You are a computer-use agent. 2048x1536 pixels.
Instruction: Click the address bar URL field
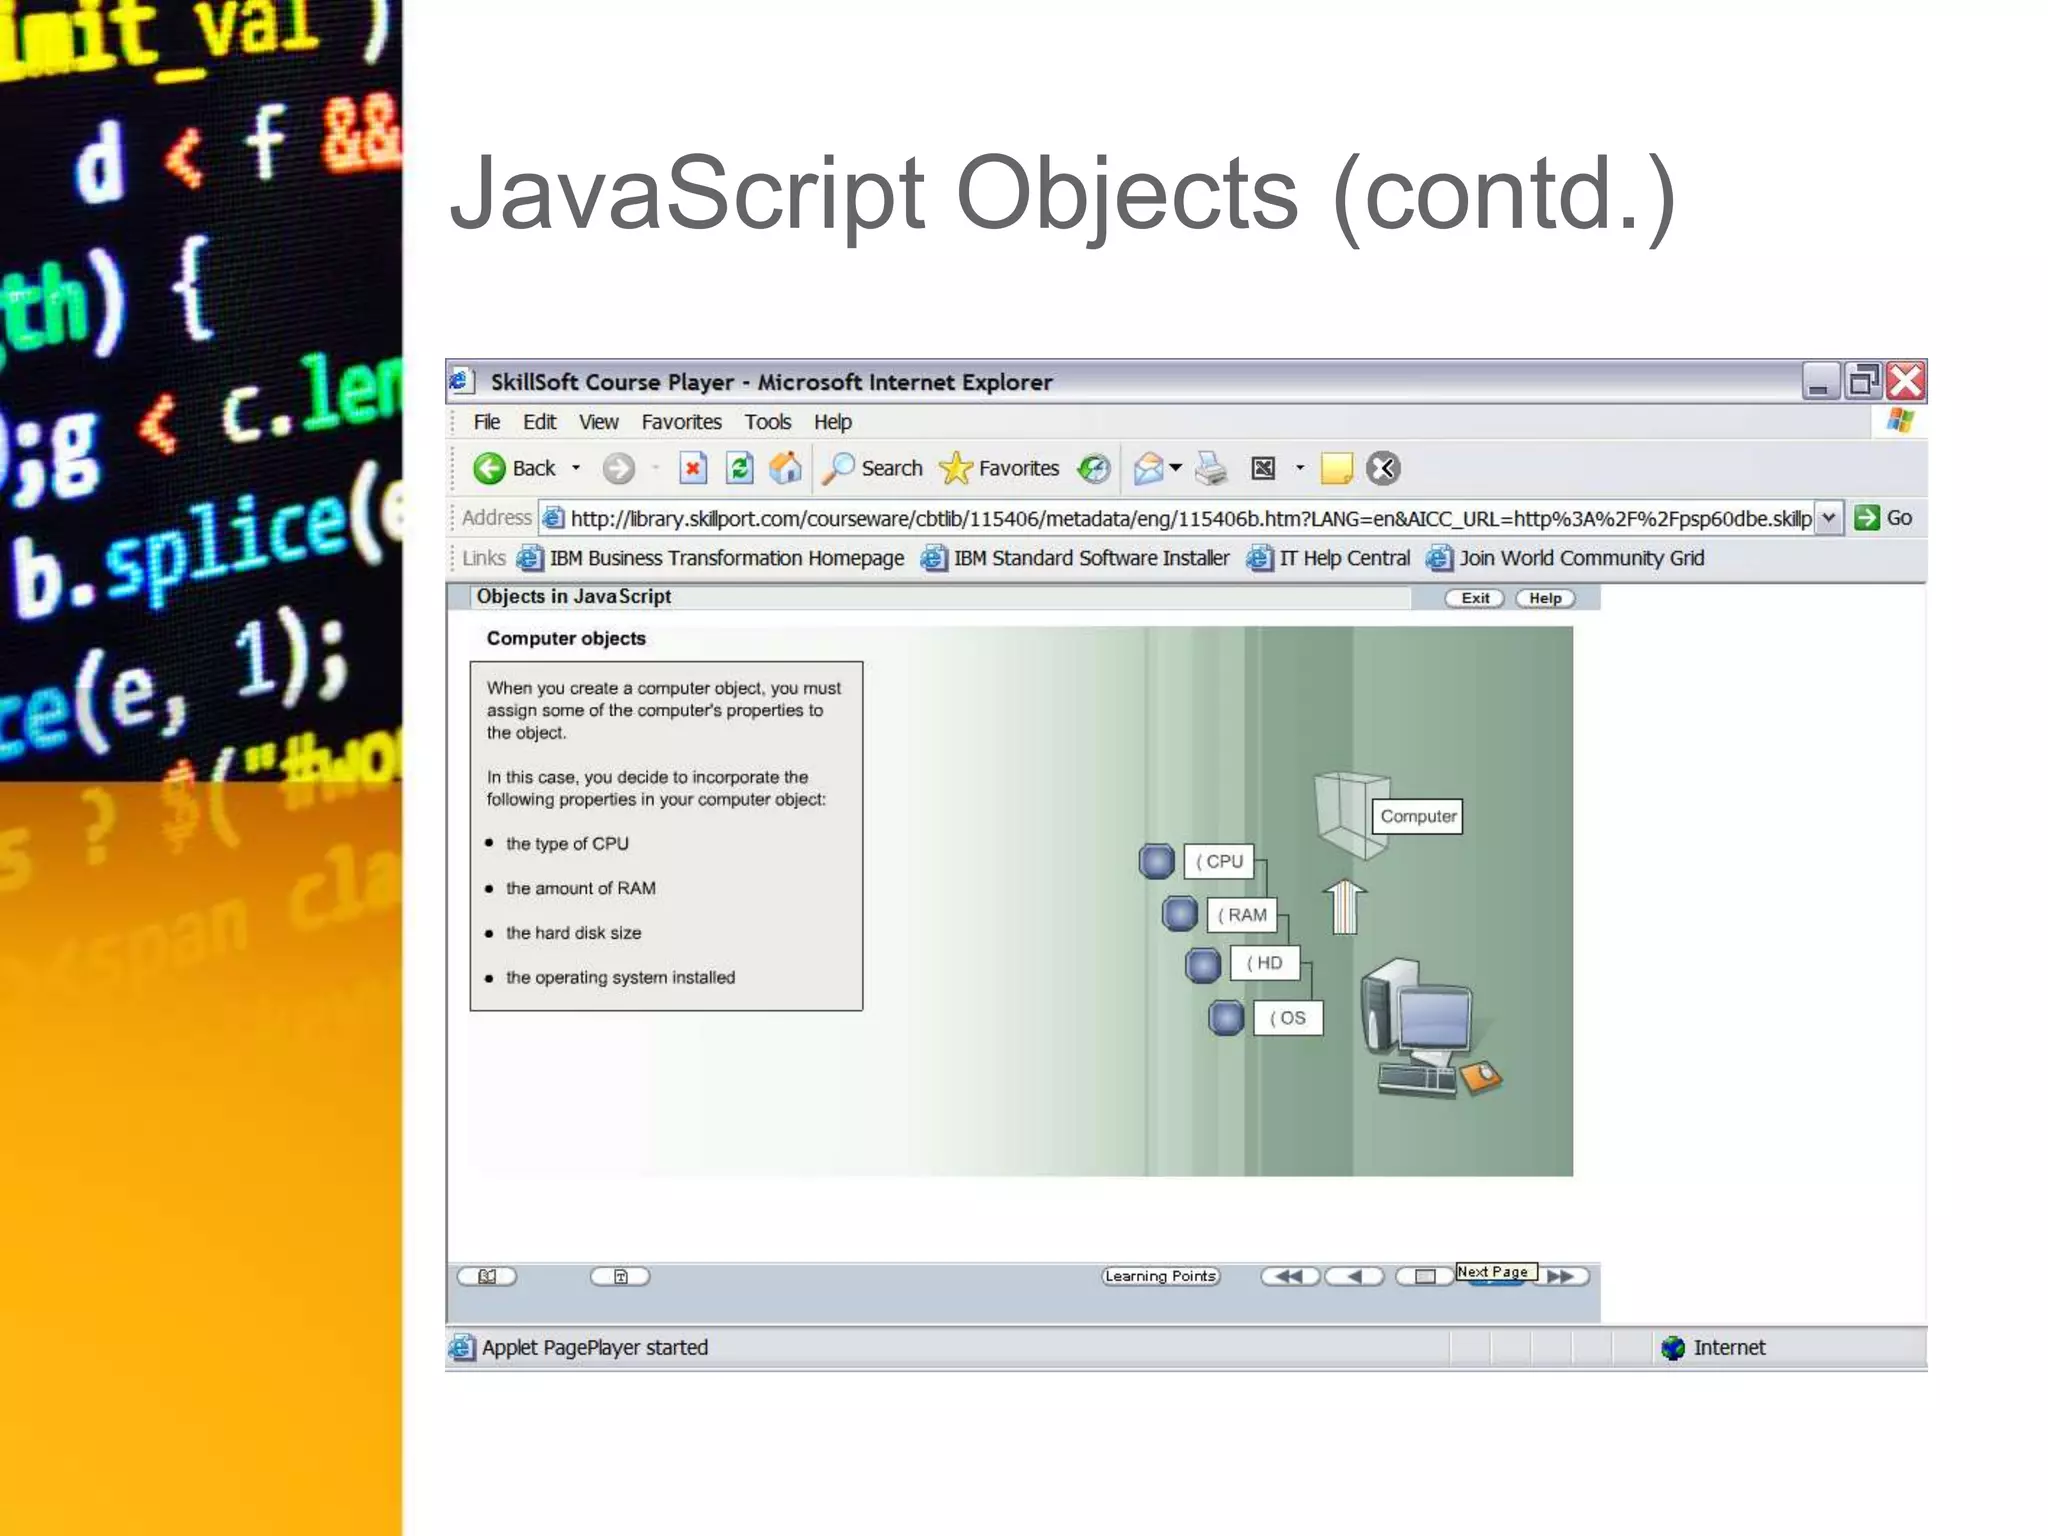(x=1178, y=518)
